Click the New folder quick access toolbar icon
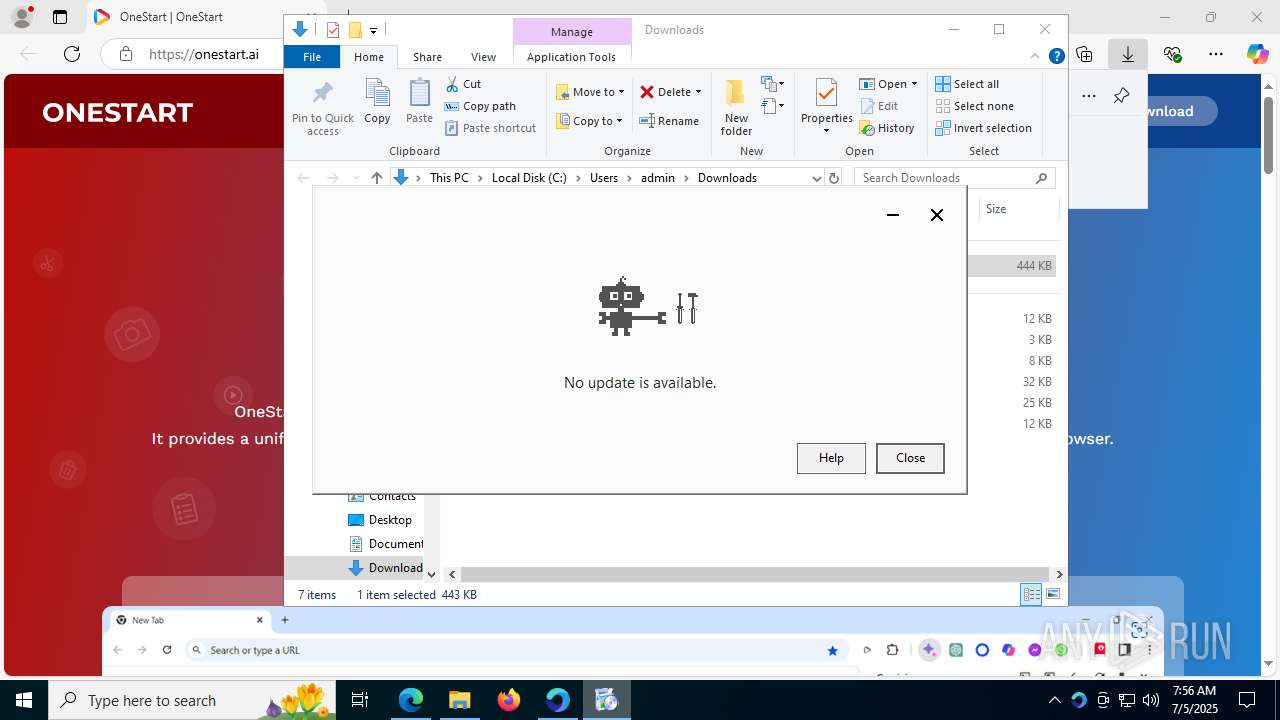The image size is (1280, 720). [354, 30]
